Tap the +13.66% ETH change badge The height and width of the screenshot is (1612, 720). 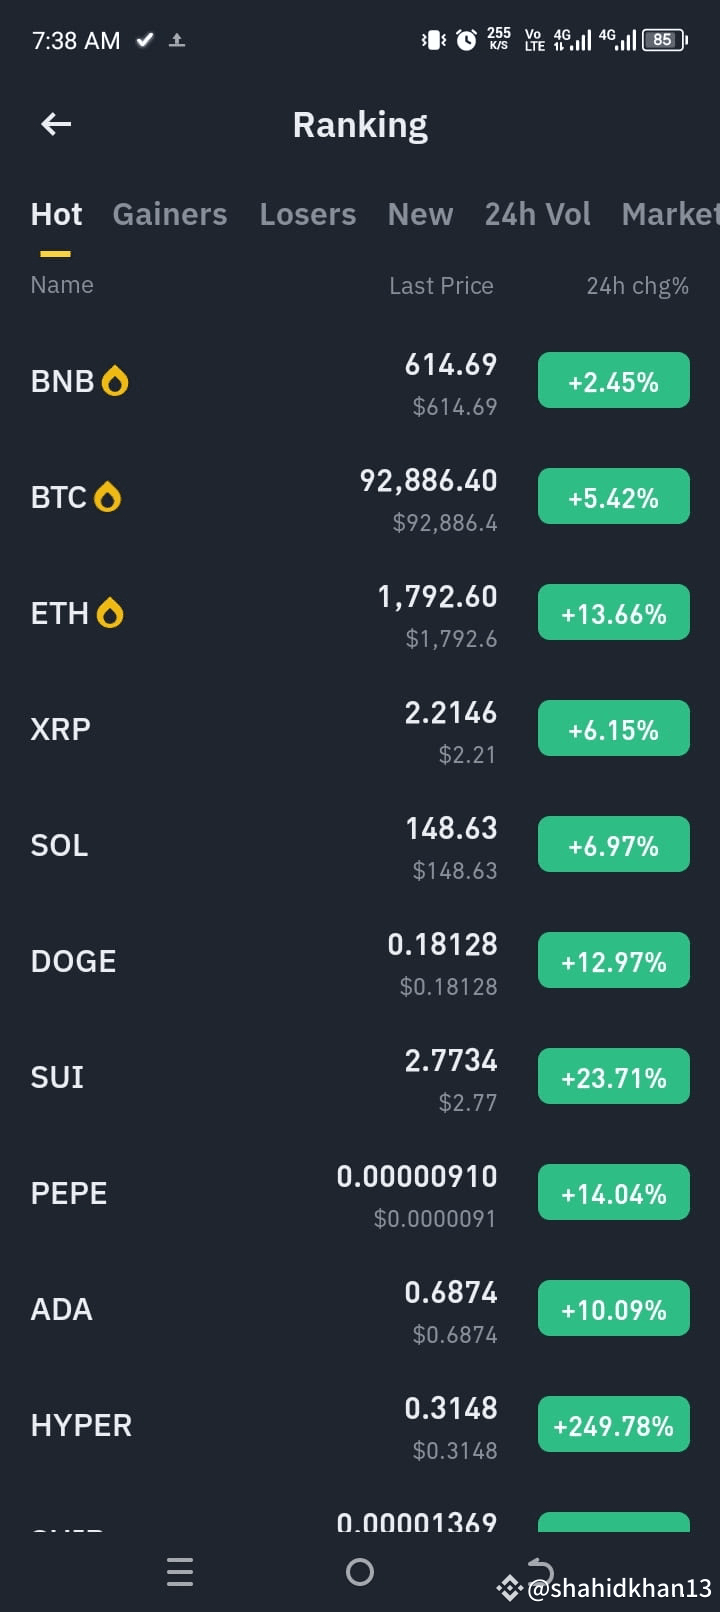coord(614,612)
